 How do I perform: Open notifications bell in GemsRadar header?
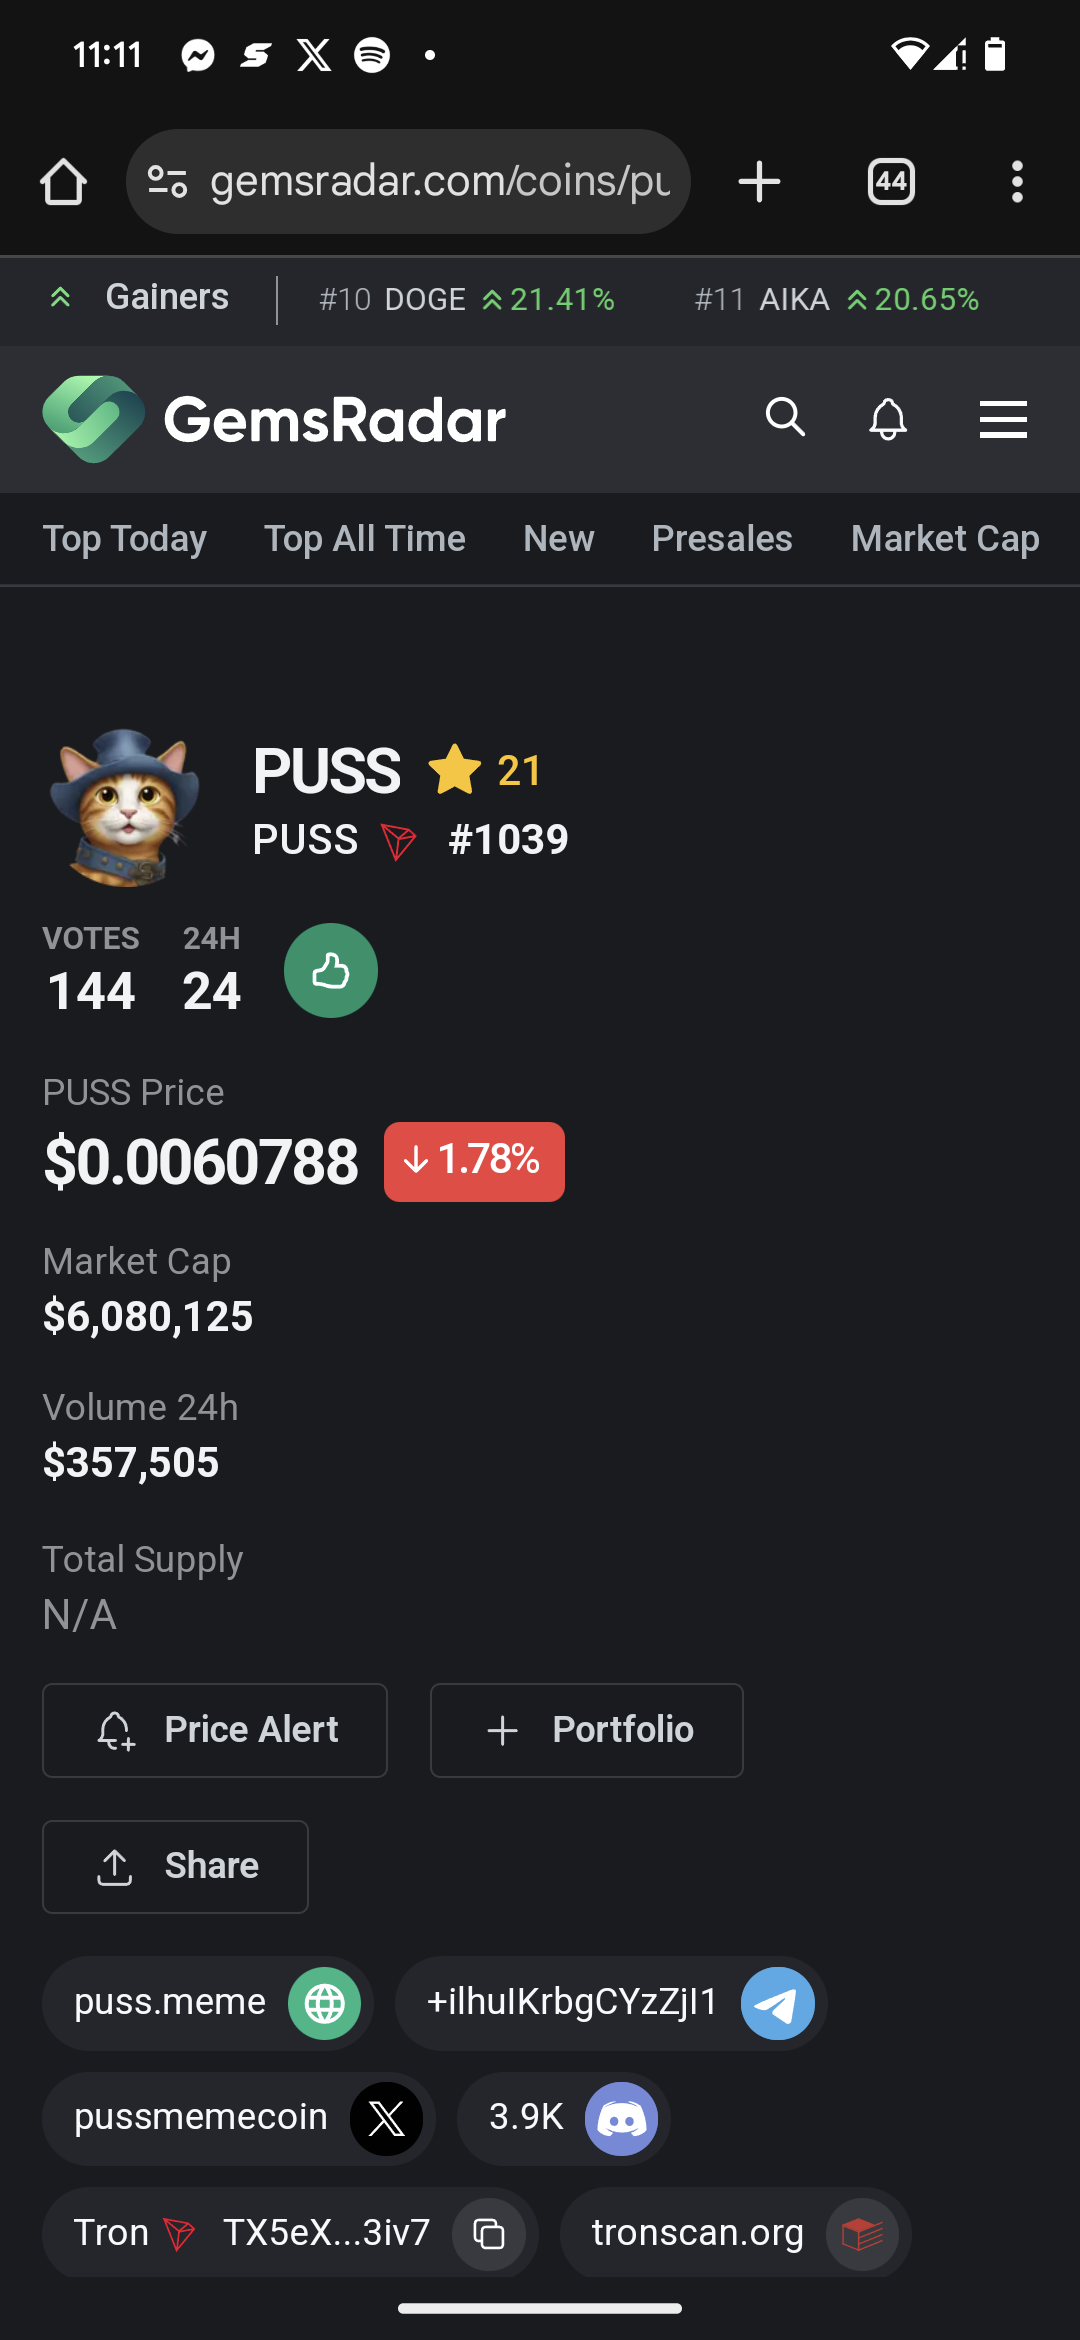pyautogui.click(x=888, y=419)
